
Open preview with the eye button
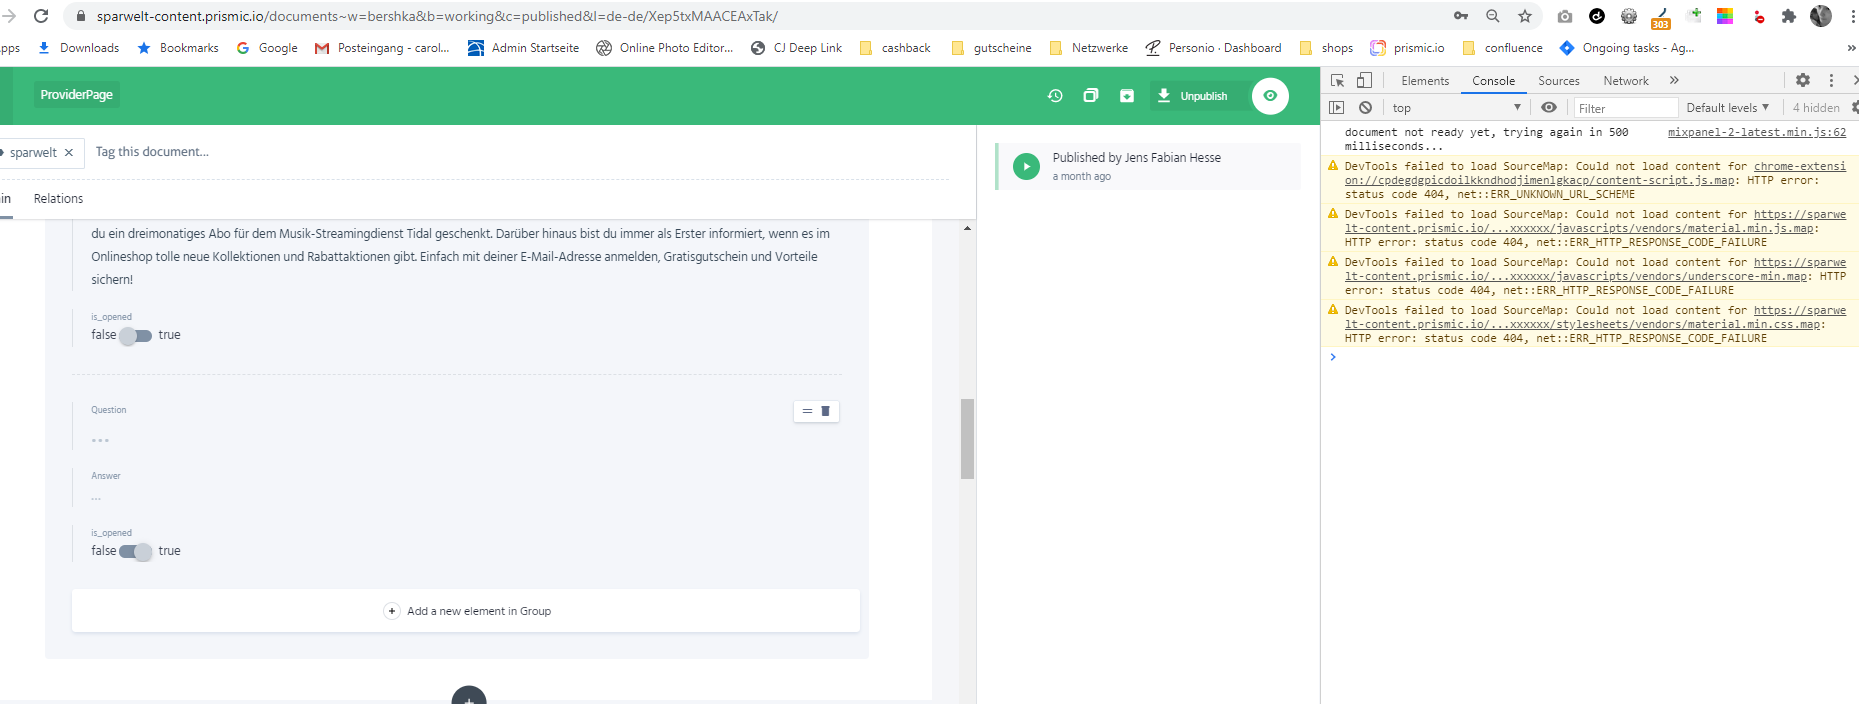tap(1270, 96)
